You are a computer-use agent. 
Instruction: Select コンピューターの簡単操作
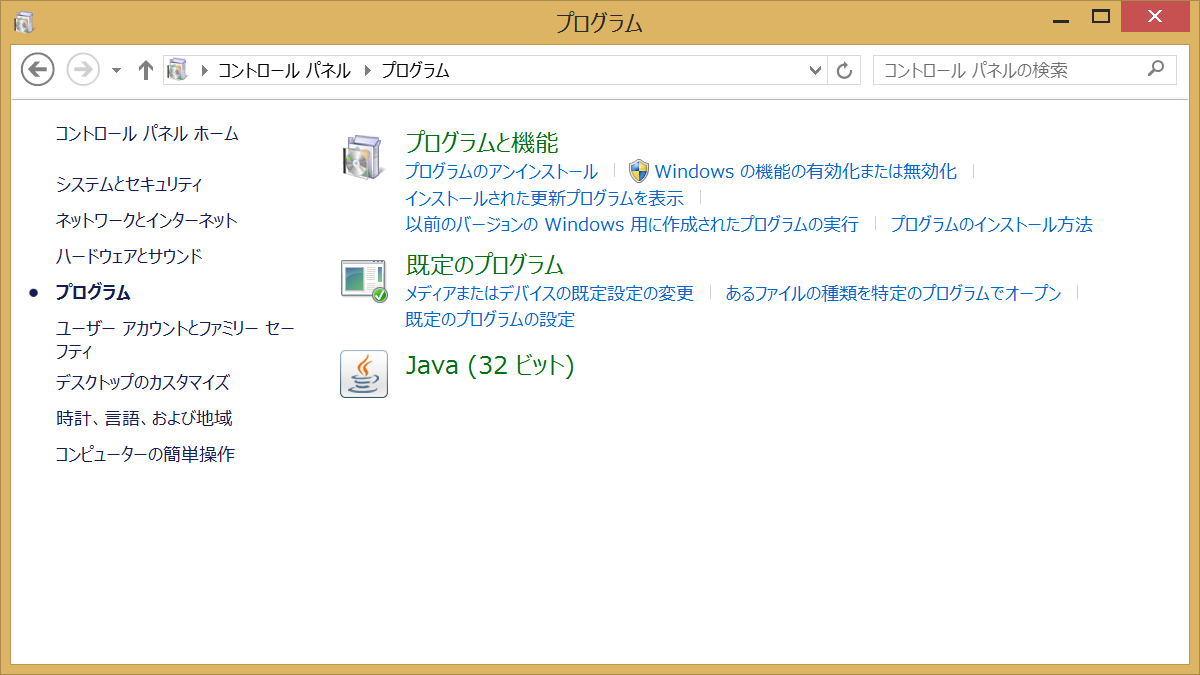point(145,454)
